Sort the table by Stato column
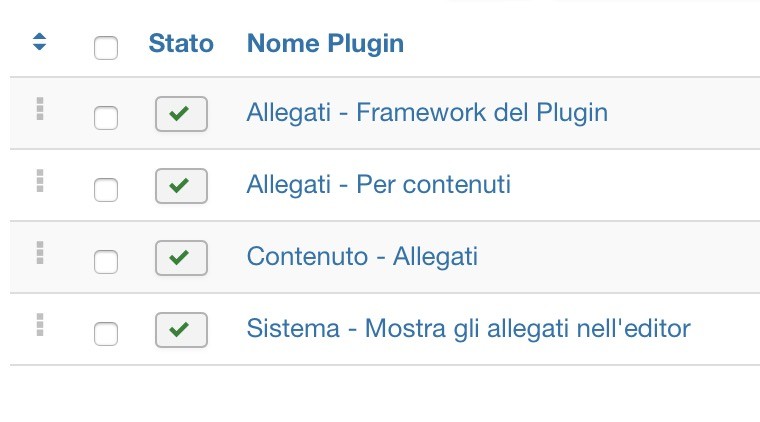The image size is (760, 422). pos(181,43)
